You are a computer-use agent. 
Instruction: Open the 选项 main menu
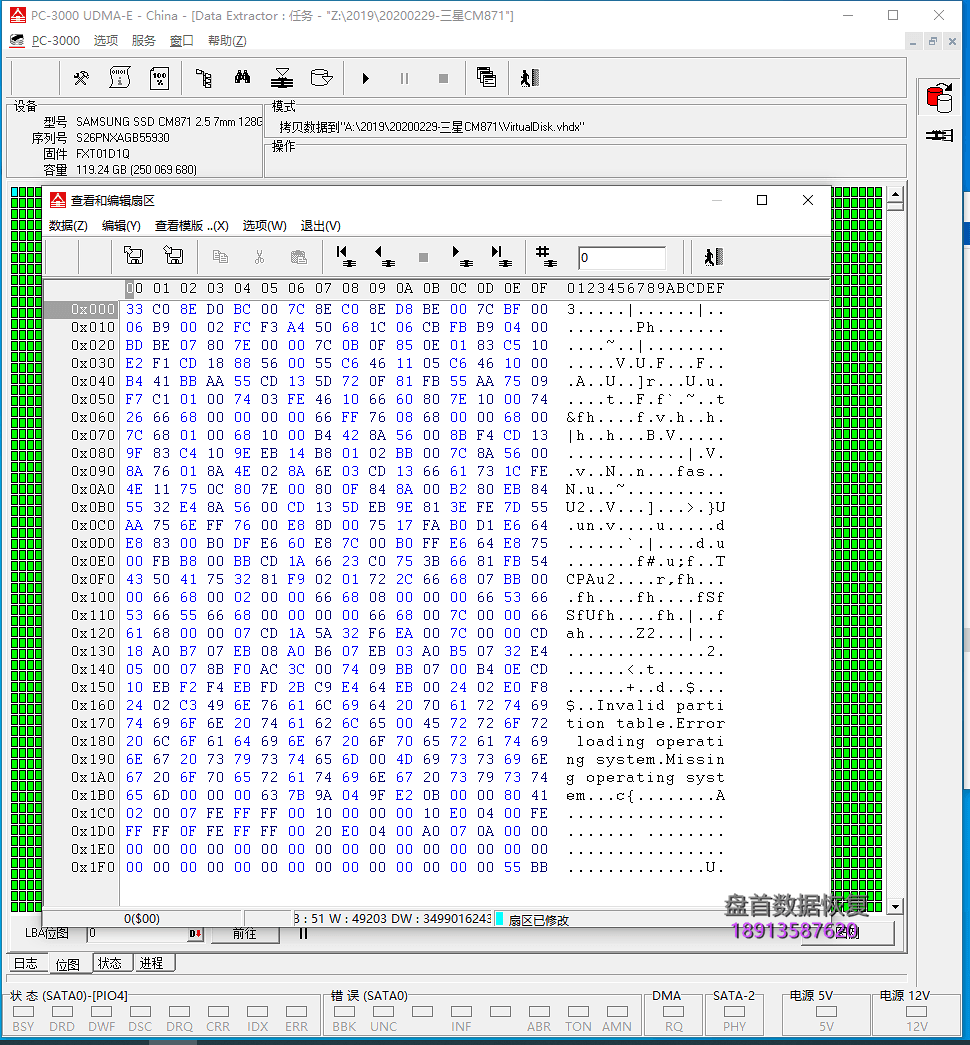[x=106, y=41]
